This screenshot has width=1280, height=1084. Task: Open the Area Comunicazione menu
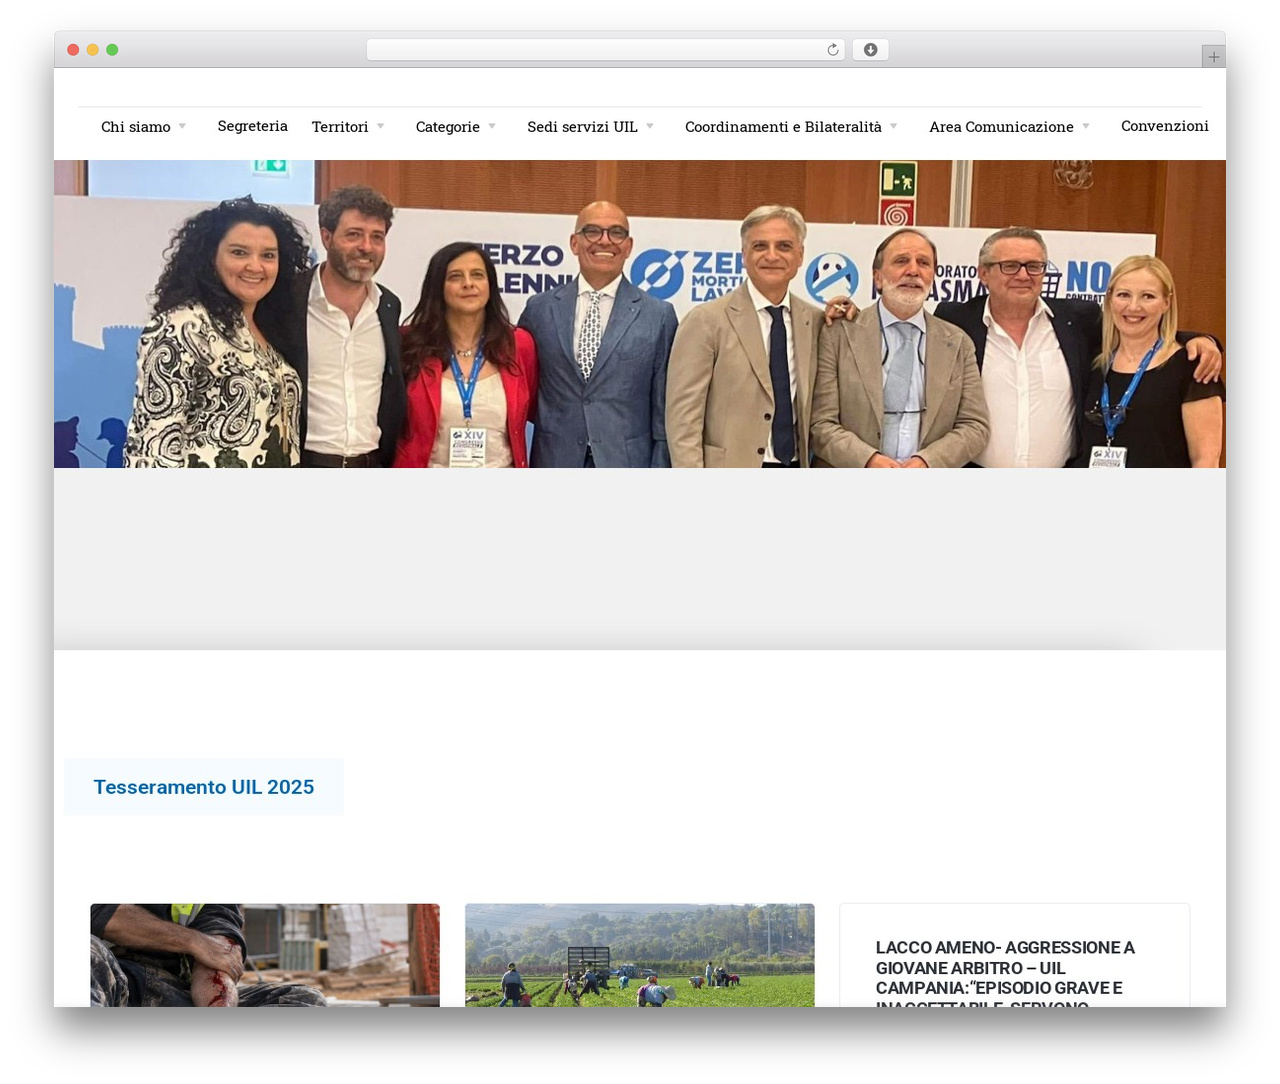1001,127
